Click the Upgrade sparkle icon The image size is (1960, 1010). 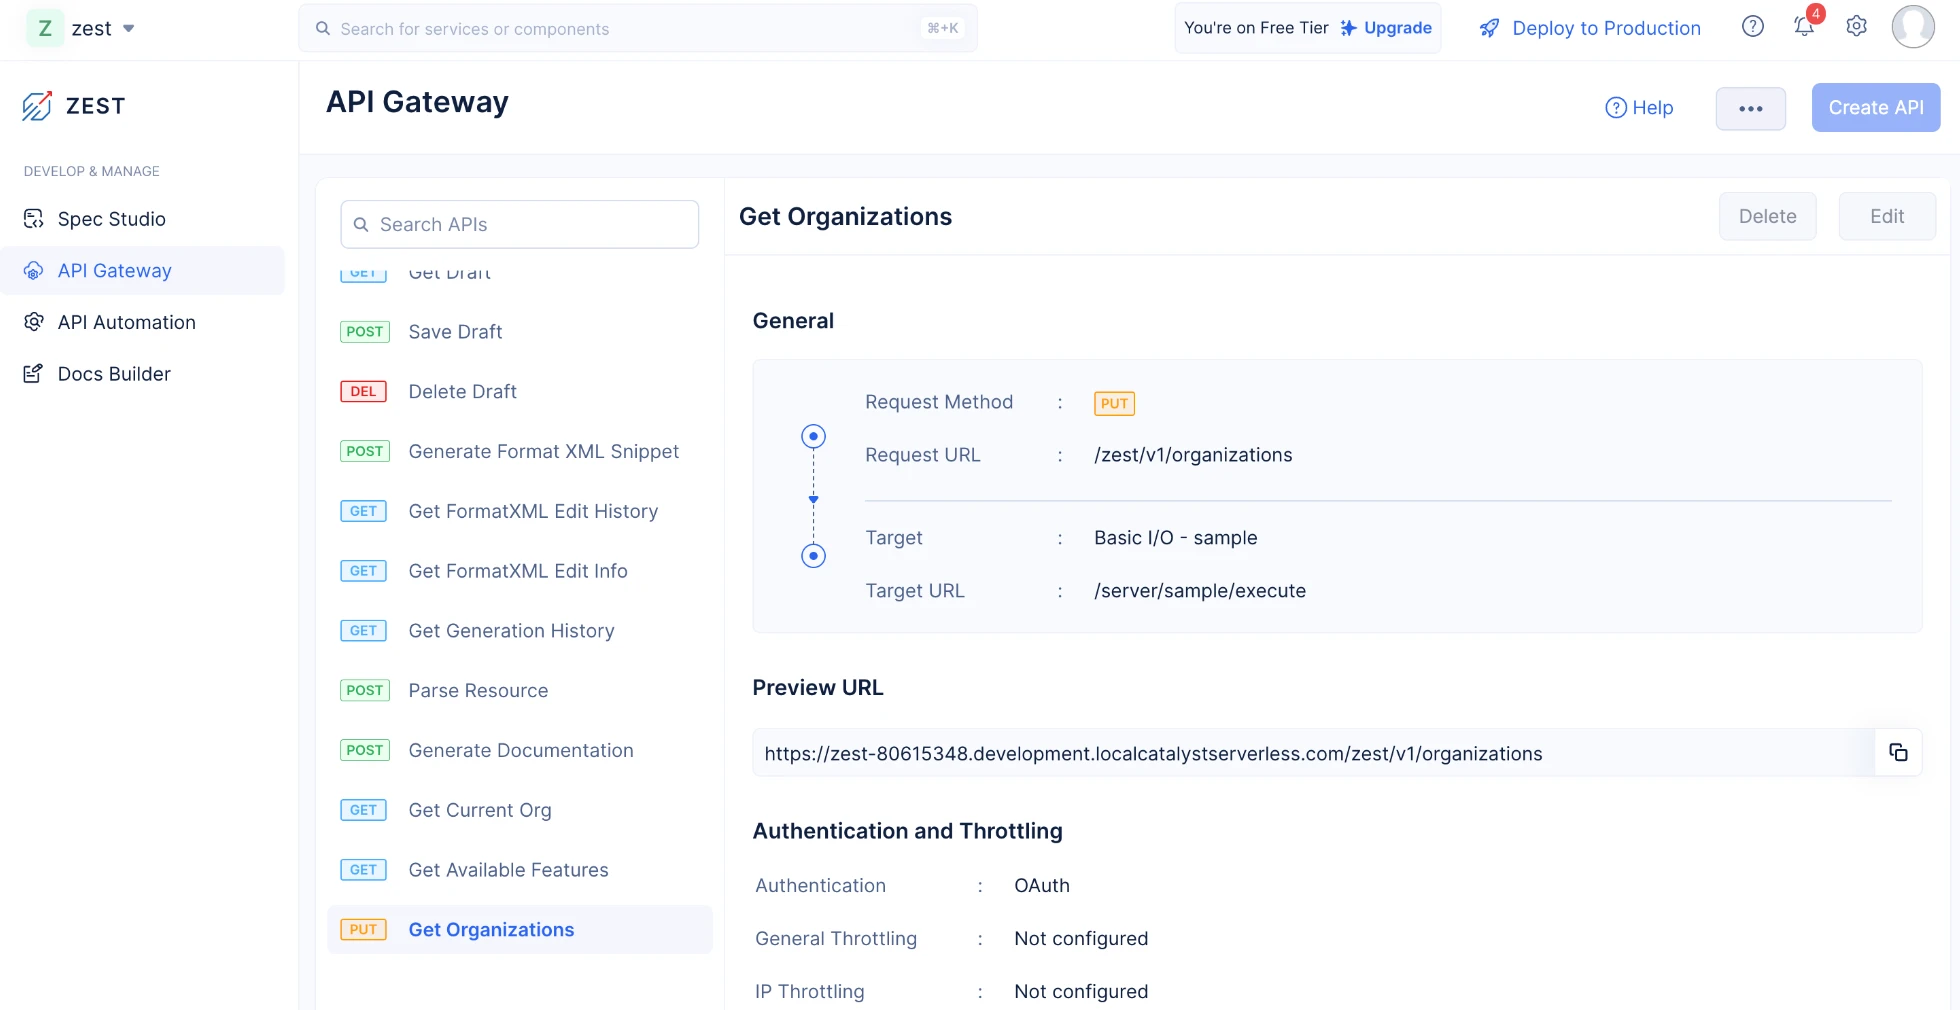click(1348, 28)
